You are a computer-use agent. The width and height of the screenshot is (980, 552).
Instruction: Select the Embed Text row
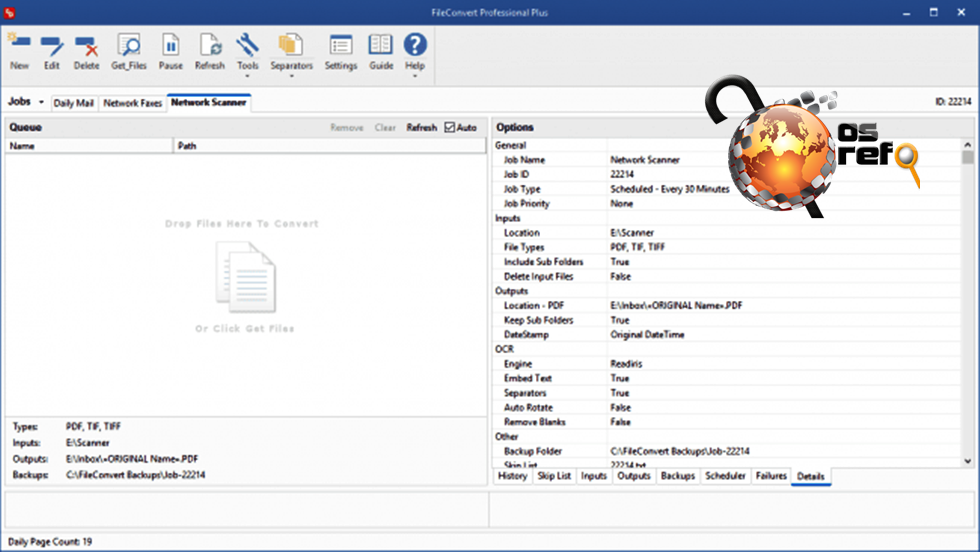(x=727, y=378)
